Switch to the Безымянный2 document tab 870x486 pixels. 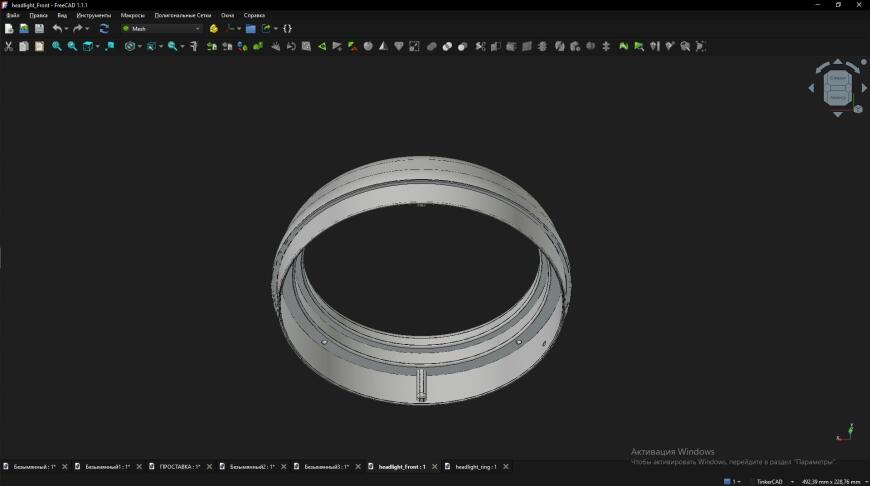(252, 467)
